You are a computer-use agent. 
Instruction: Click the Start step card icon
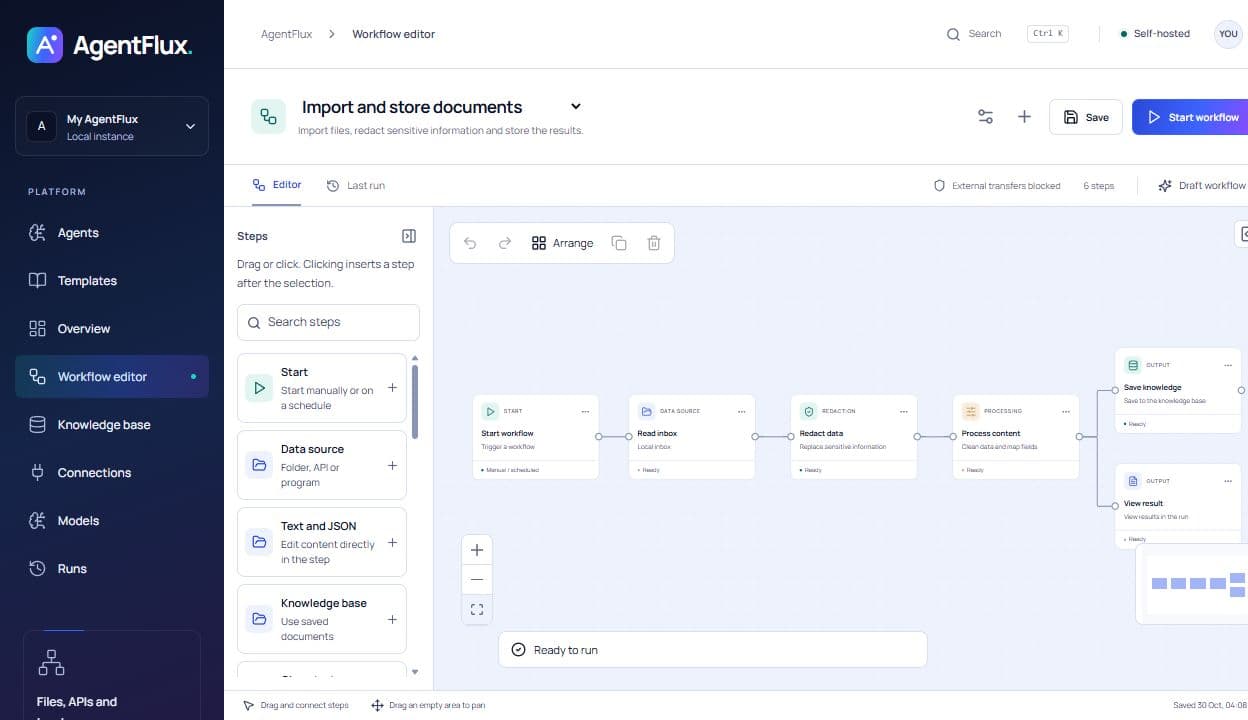point(259,388)
